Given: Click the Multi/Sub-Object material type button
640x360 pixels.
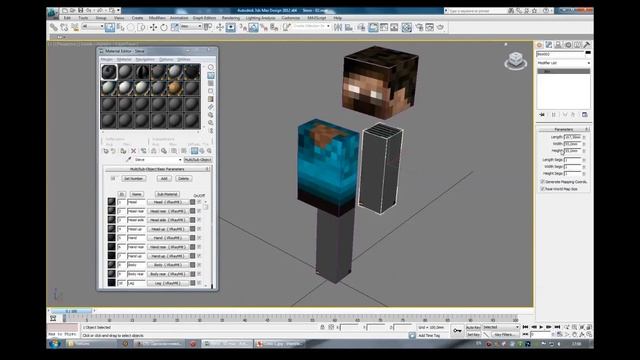Looking at the screenshot, I should [198, 160].
